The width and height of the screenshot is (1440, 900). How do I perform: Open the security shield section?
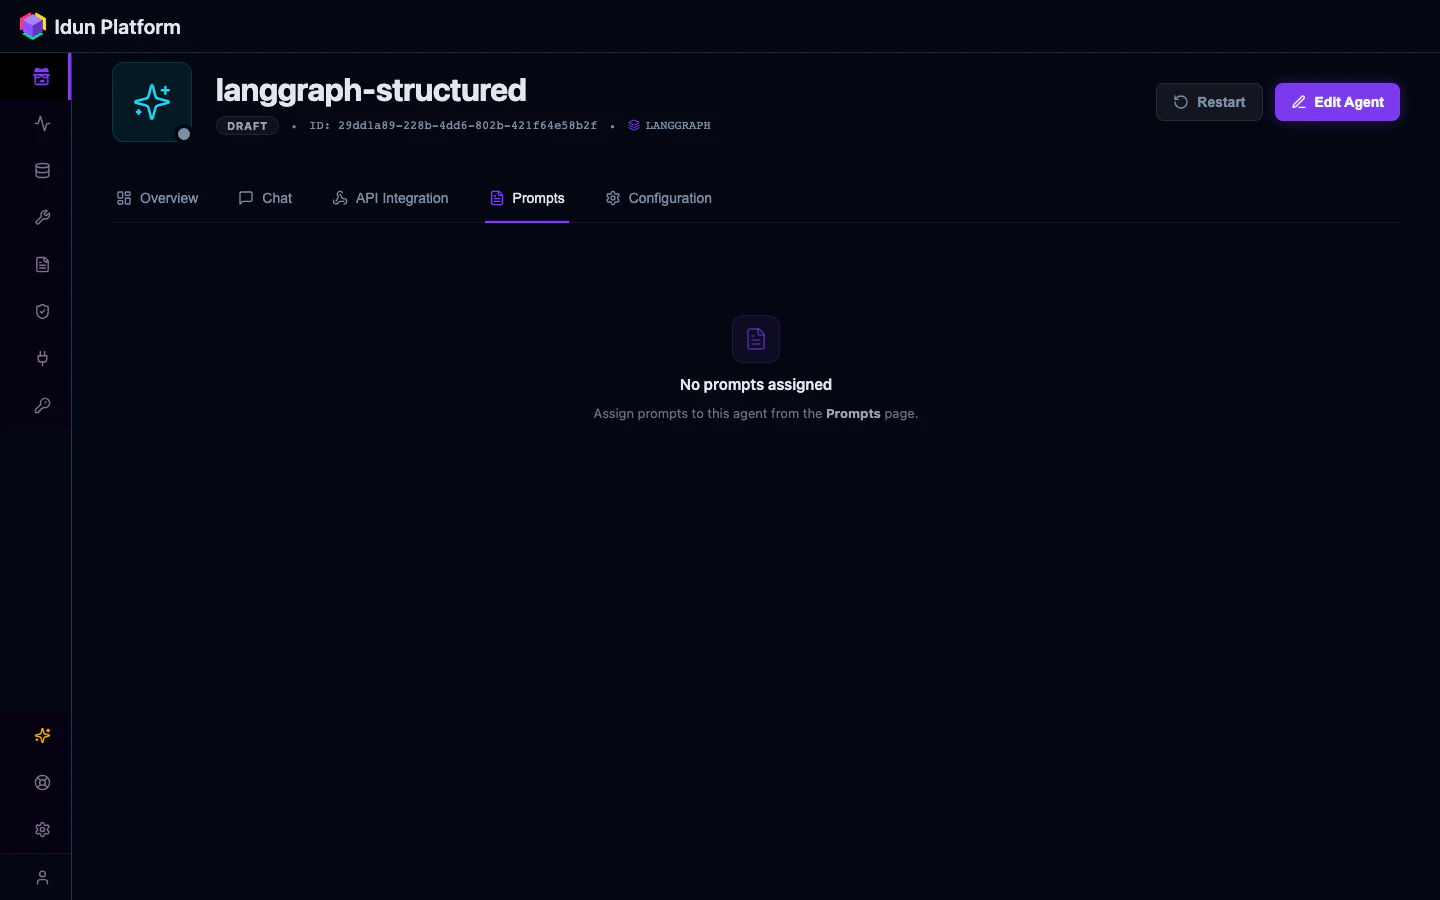click(x=42, y=311)
